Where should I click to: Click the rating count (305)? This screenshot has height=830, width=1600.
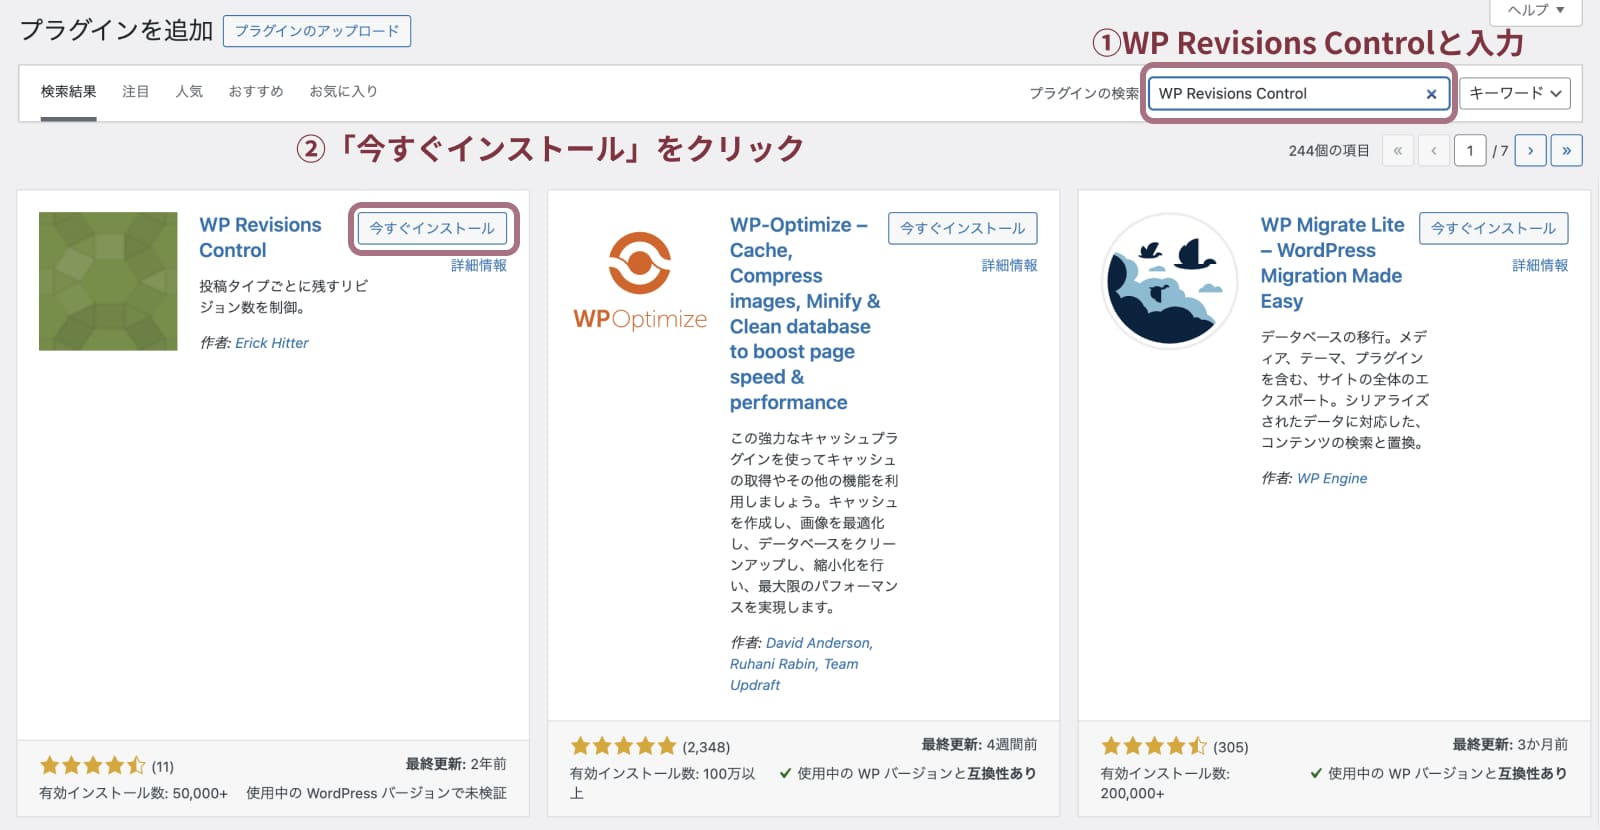(x=1231, y=747)
